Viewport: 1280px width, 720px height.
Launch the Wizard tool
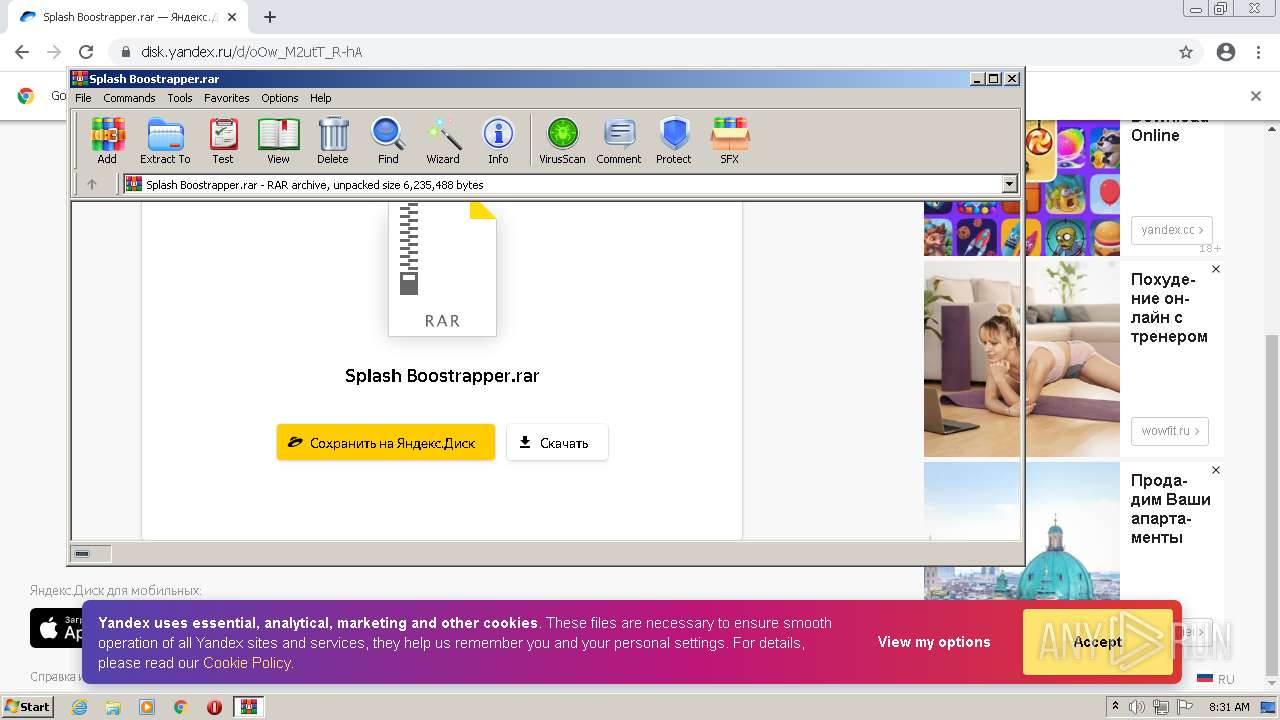click(x=443, y=140)
